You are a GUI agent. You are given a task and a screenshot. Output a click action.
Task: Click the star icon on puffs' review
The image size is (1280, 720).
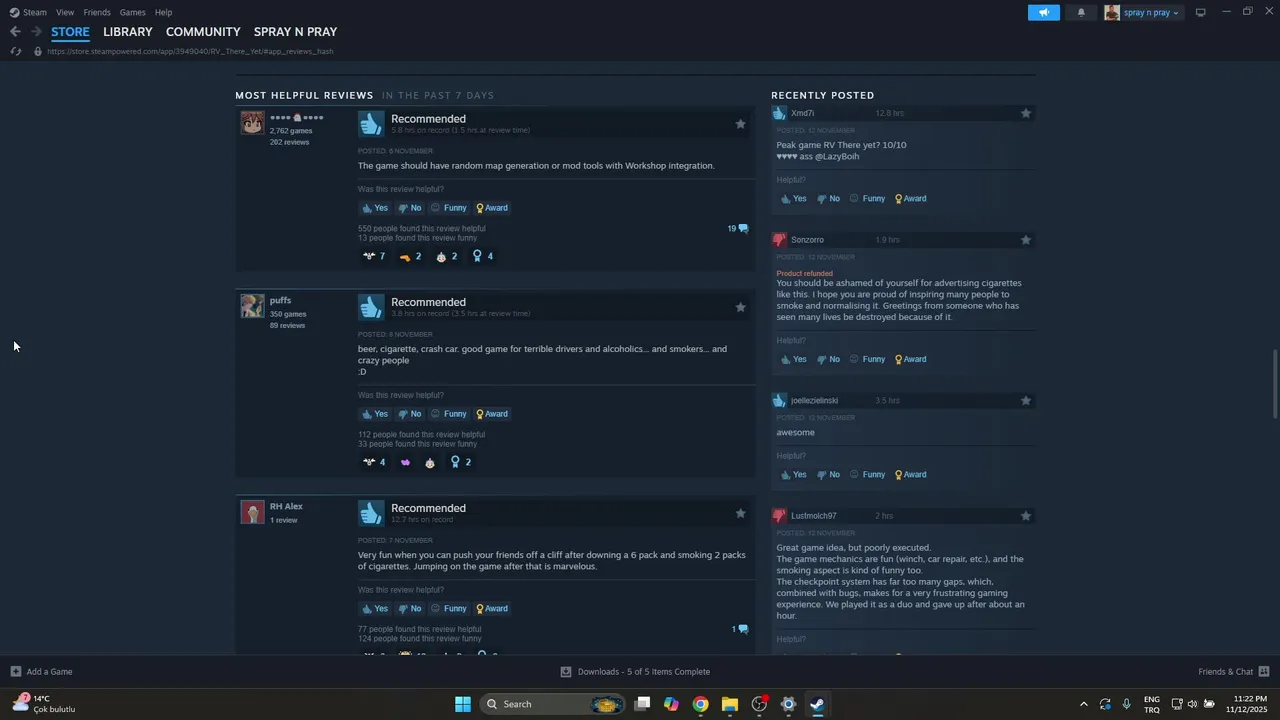(x=740, y=307)
